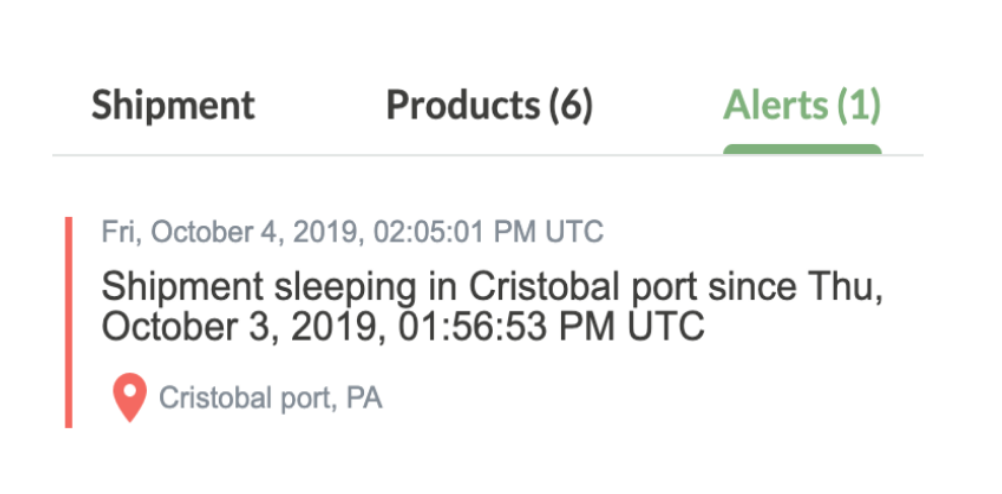Click the word Products in the tab bar
The width and height of the screenshot is (1002, 494).
pyautogui.click(x=464, y=105)
